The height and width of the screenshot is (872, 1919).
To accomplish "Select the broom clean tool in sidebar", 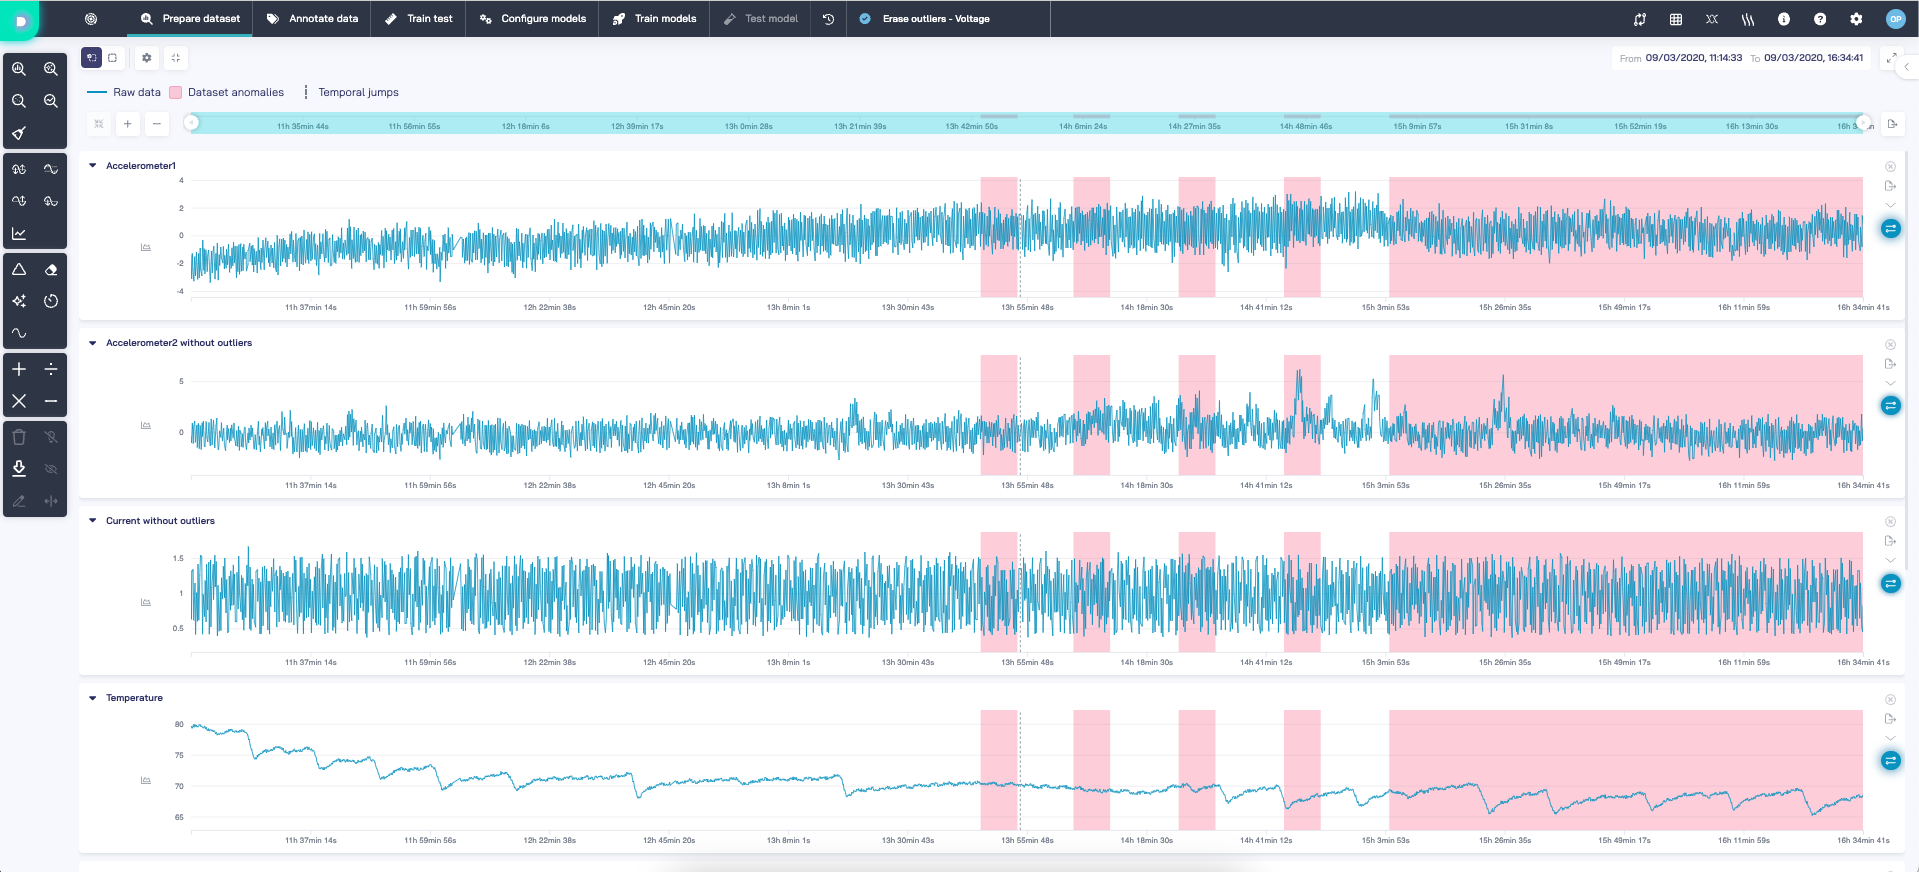I will (19, 133).
